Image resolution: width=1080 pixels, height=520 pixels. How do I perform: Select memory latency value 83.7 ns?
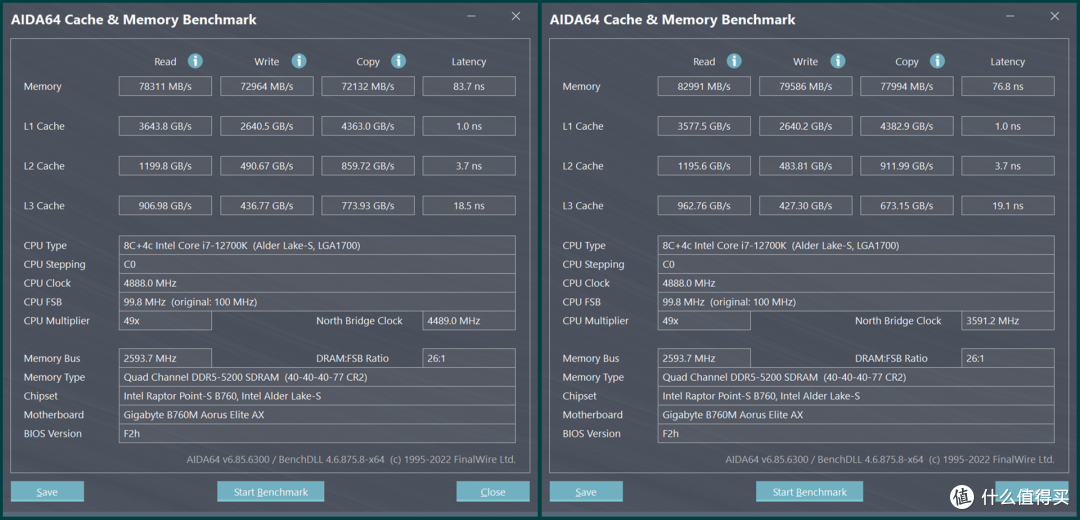(x=469, y=86)
